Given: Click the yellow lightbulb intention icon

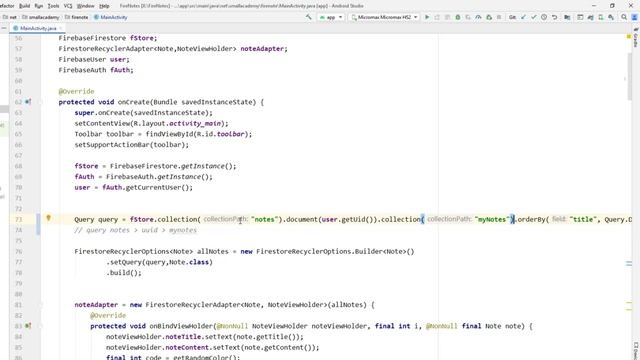Looking at the screenshot, I should click(48, 218).
